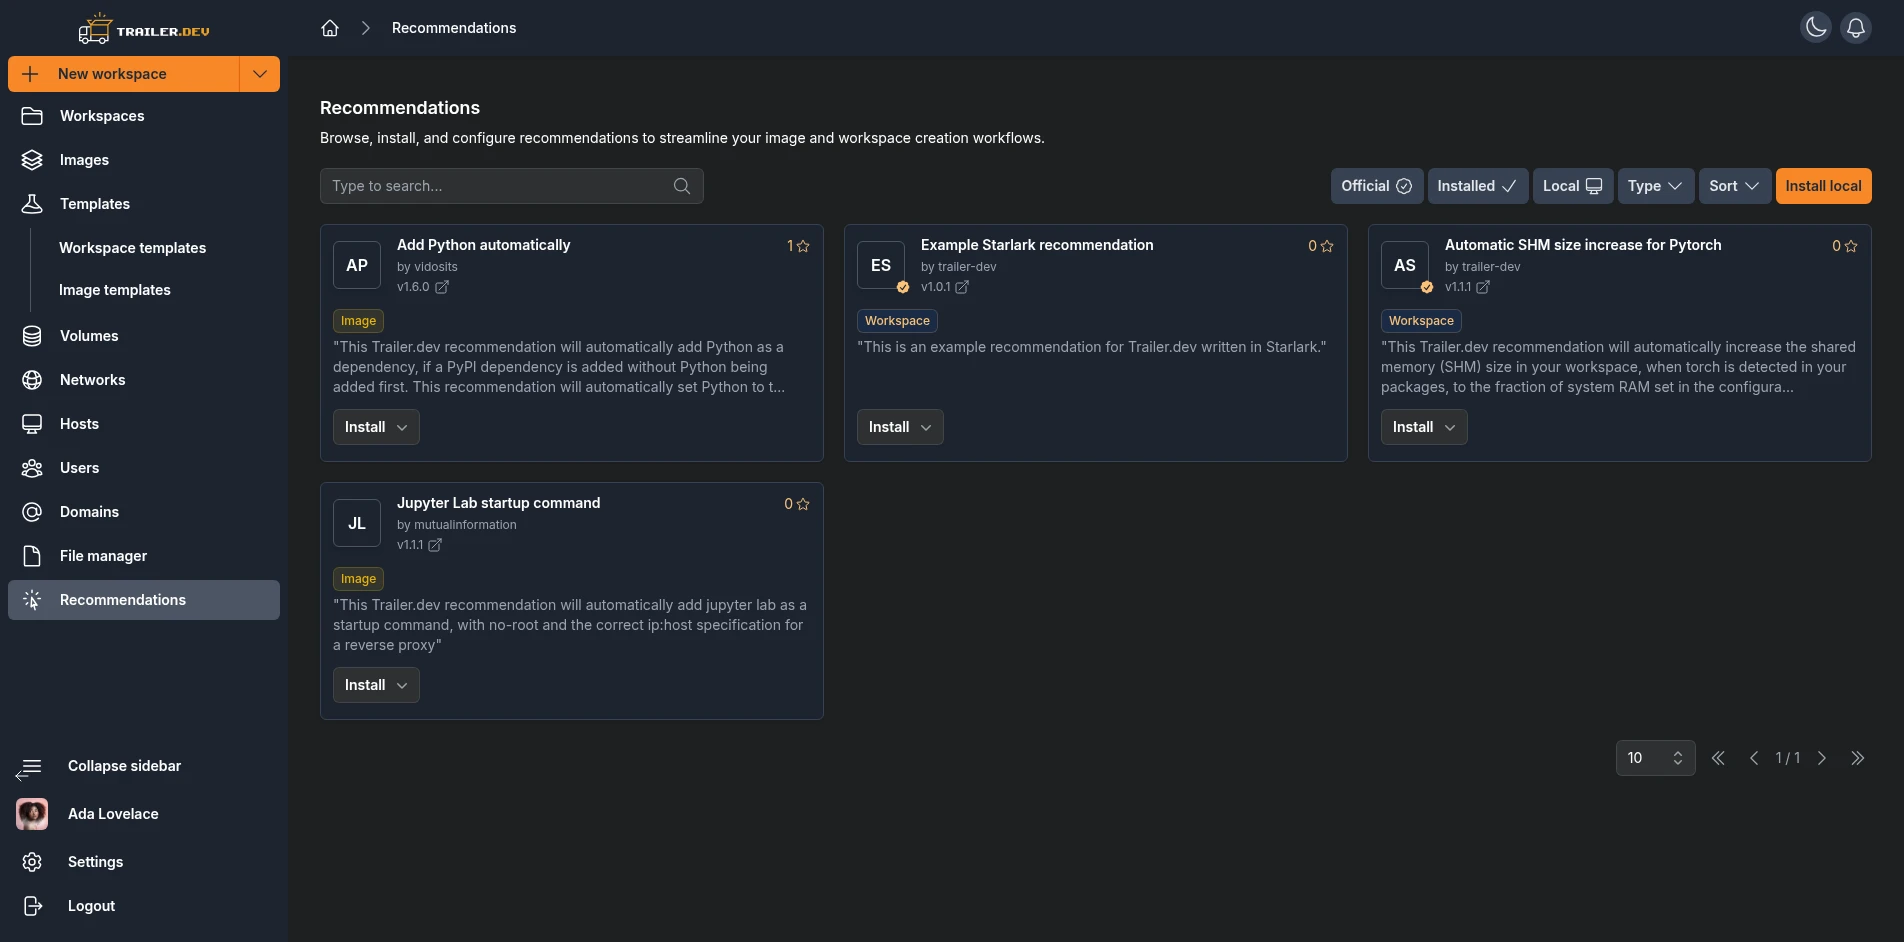
Task: Expand the New workspace dropdown arrow
Action: pos(260,74)
